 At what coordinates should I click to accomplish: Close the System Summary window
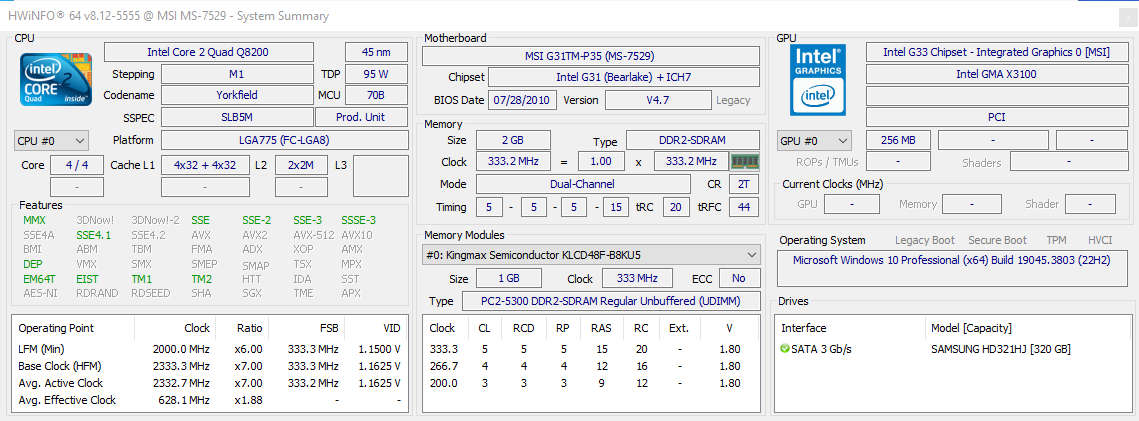pyautogui.click(x=1128, y=16)
